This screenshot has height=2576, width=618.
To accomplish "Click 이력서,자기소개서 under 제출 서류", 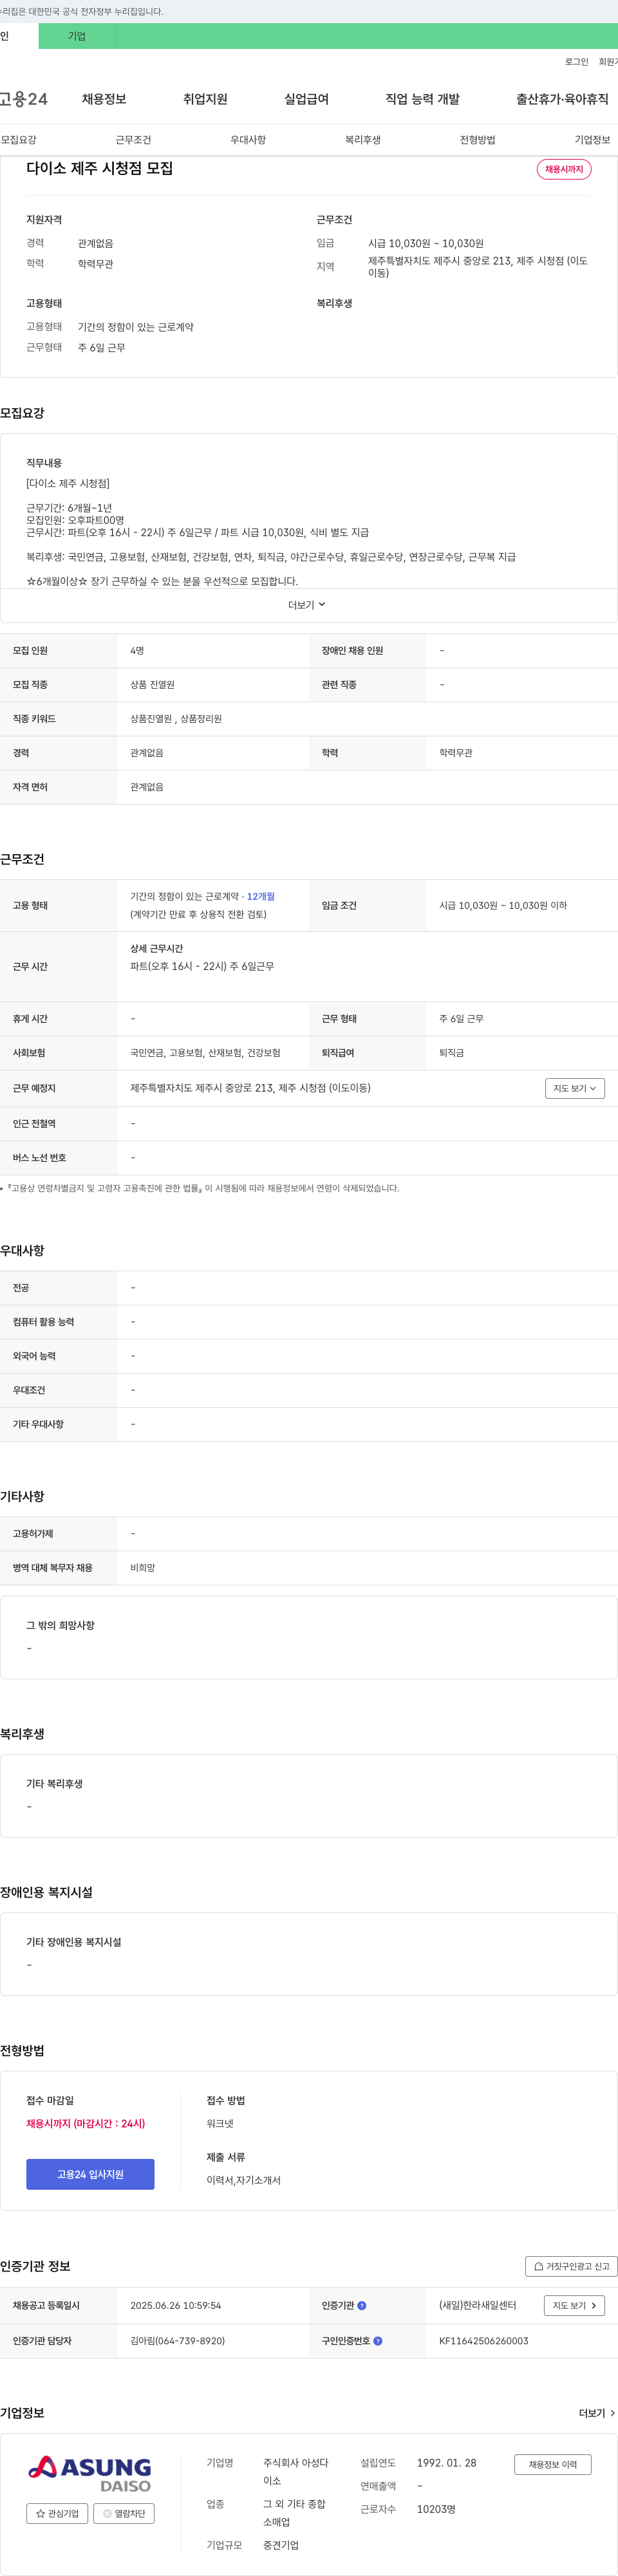I will coord(243,2180).
